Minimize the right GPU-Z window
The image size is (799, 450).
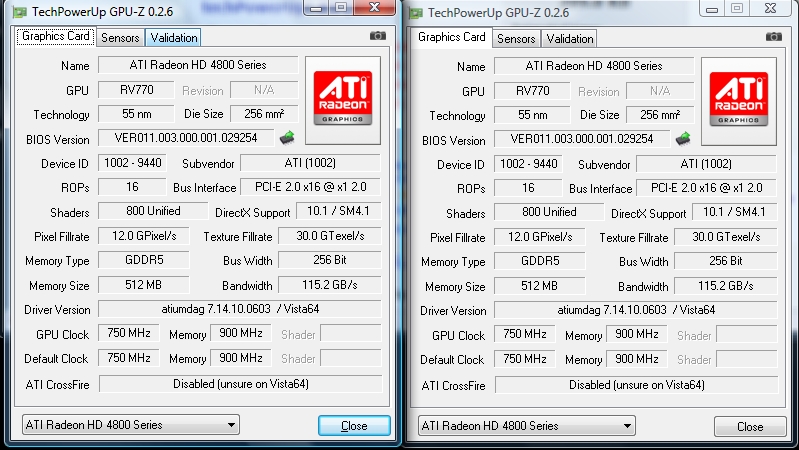[x=712, y=9]
